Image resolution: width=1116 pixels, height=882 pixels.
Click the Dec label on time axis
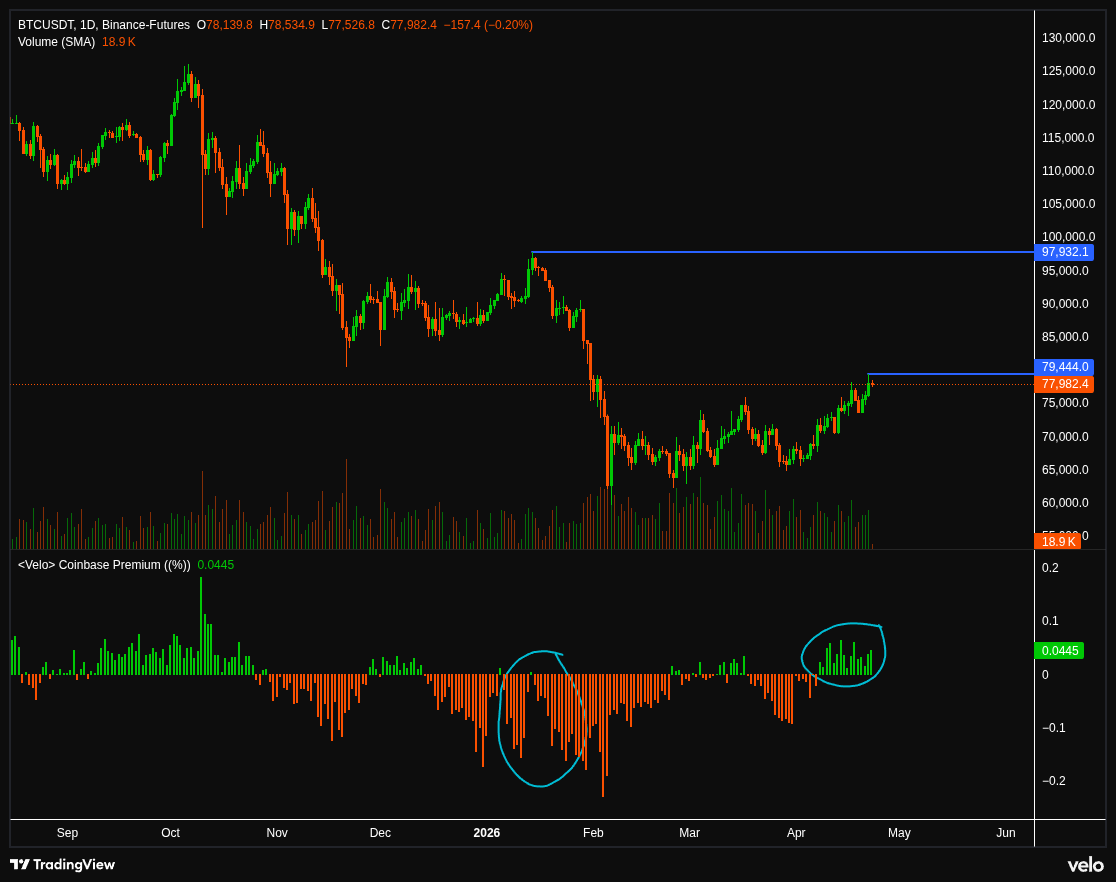coord(380,832)
